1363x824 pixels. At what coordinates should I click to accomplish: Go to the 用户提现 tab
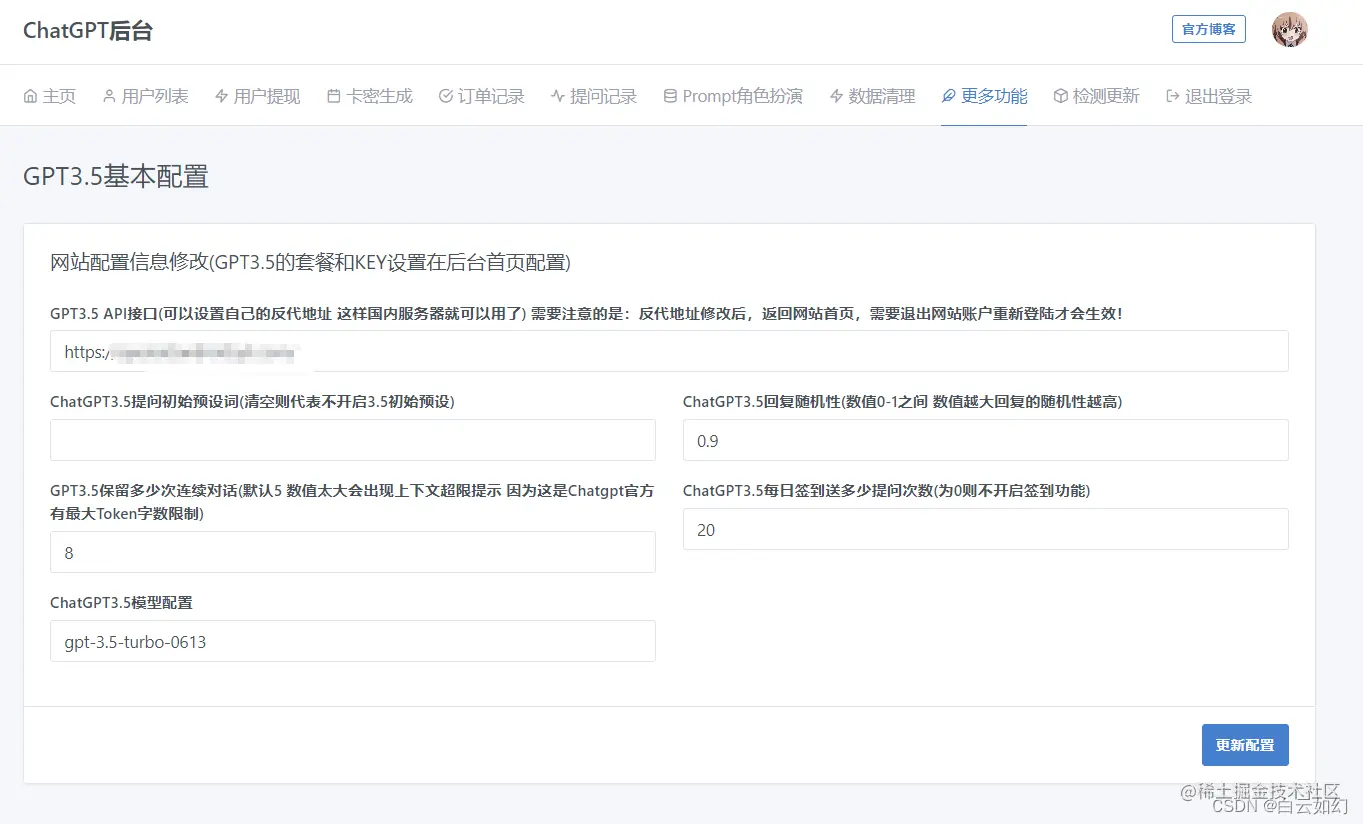point(257,96)
